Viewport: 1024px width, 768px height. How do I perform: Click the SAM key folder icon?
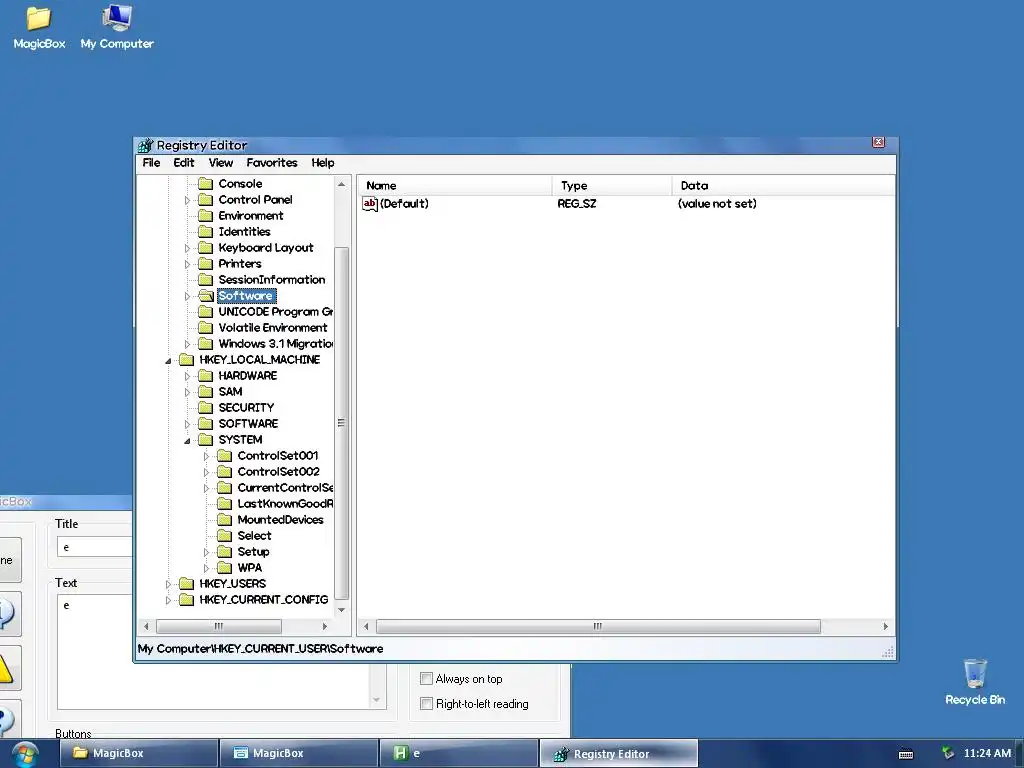(206, 392)
